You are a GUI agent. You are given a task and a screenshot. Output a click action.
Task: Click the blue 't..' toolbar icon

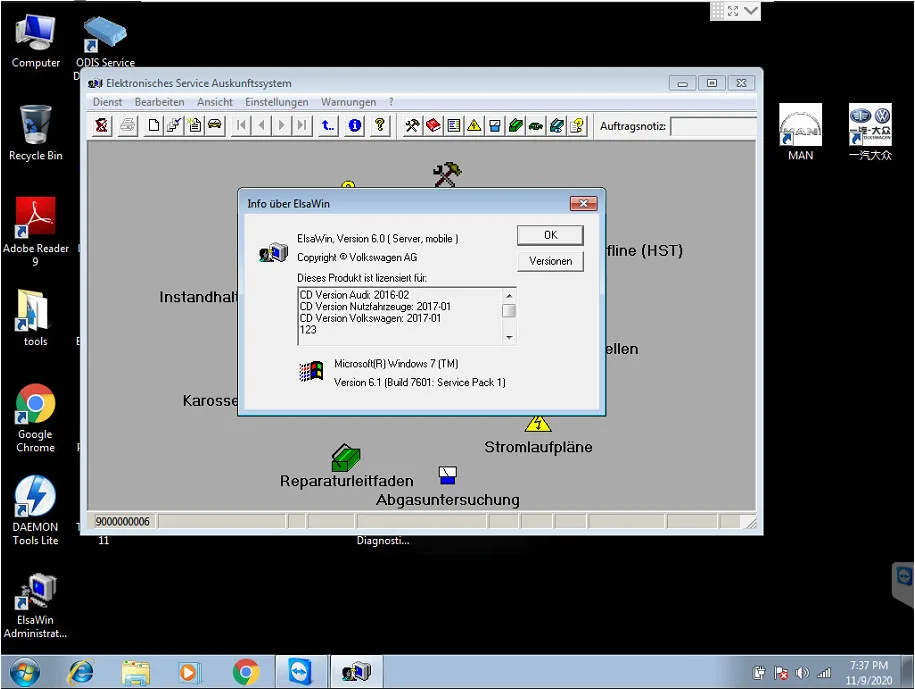328,125
